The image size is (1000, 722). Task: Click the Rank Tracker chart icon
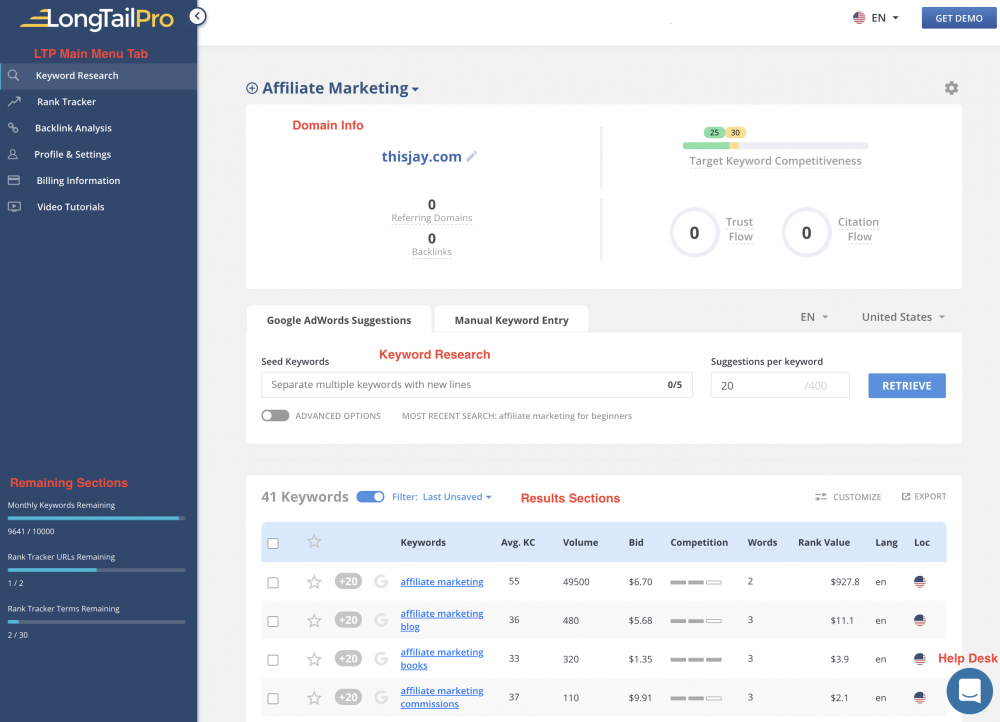pos(14,101)
